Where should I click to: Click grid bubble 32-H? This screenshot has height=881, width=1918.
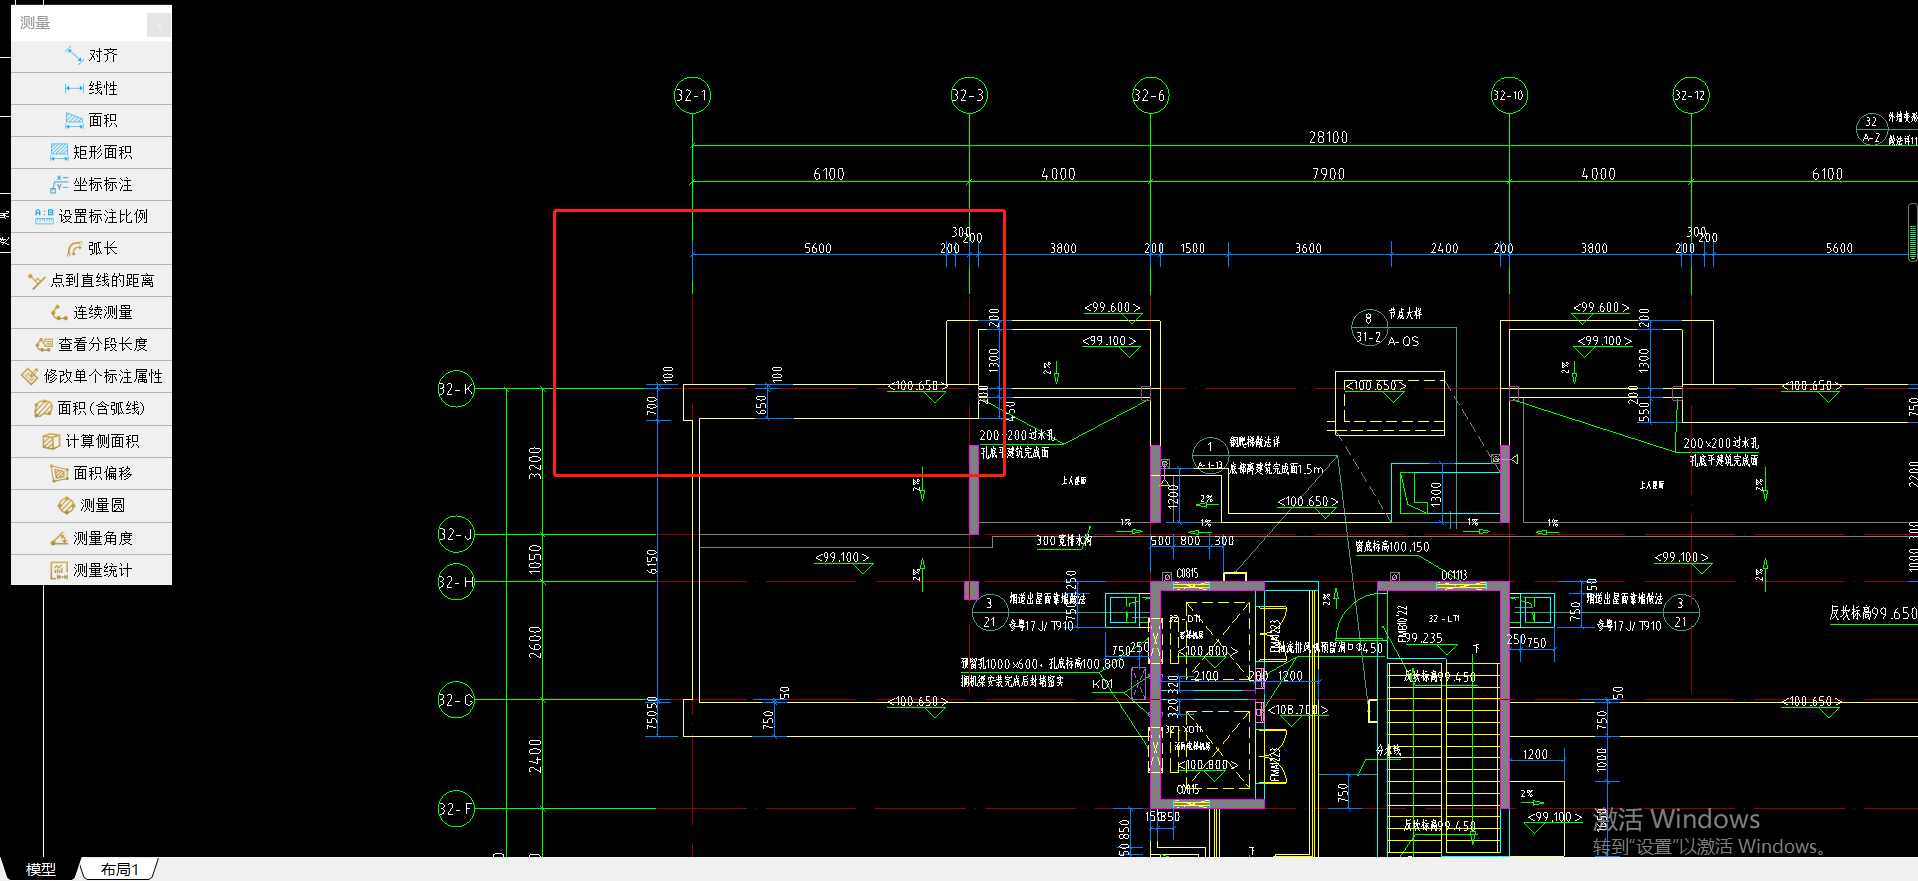coord(456,581)
